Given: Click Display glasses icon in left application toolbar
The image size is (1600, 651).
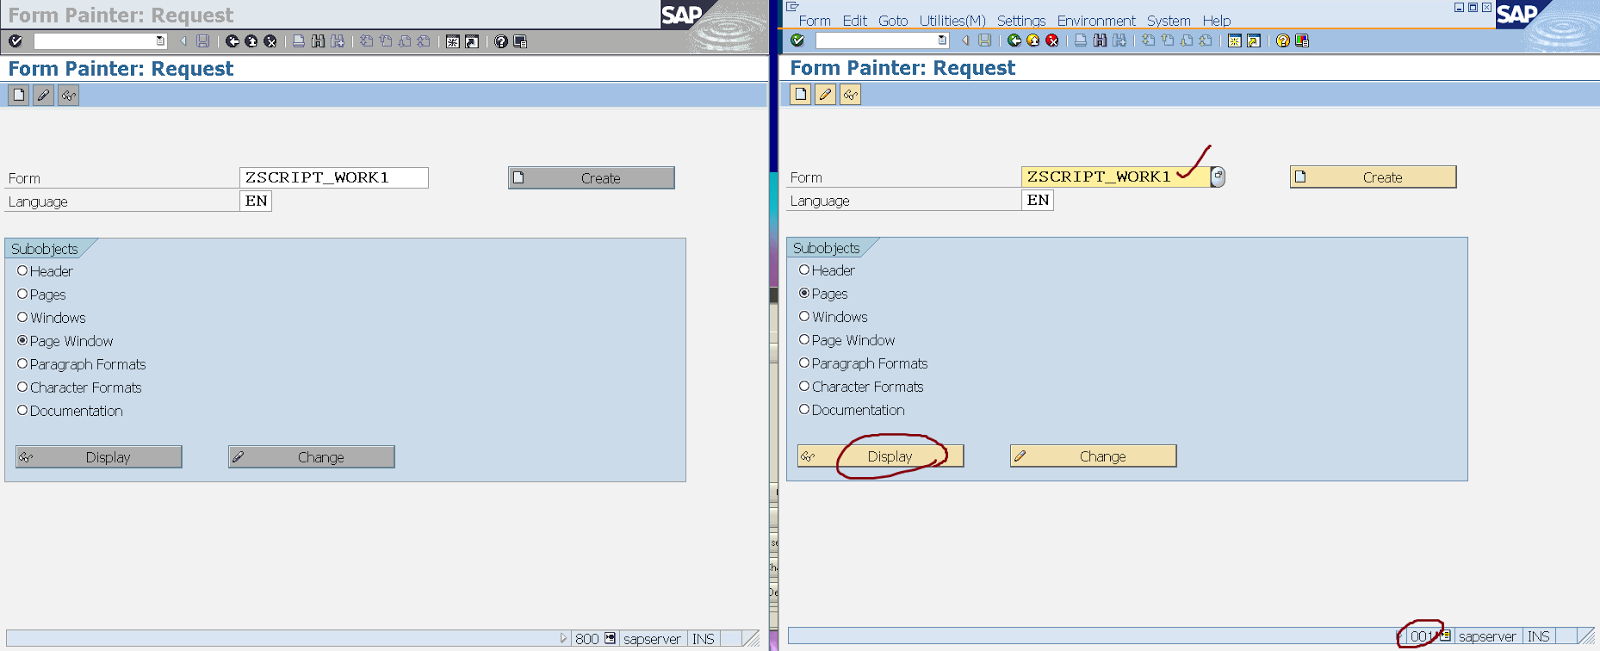Looking at the screenshot, I should point(68,95).
